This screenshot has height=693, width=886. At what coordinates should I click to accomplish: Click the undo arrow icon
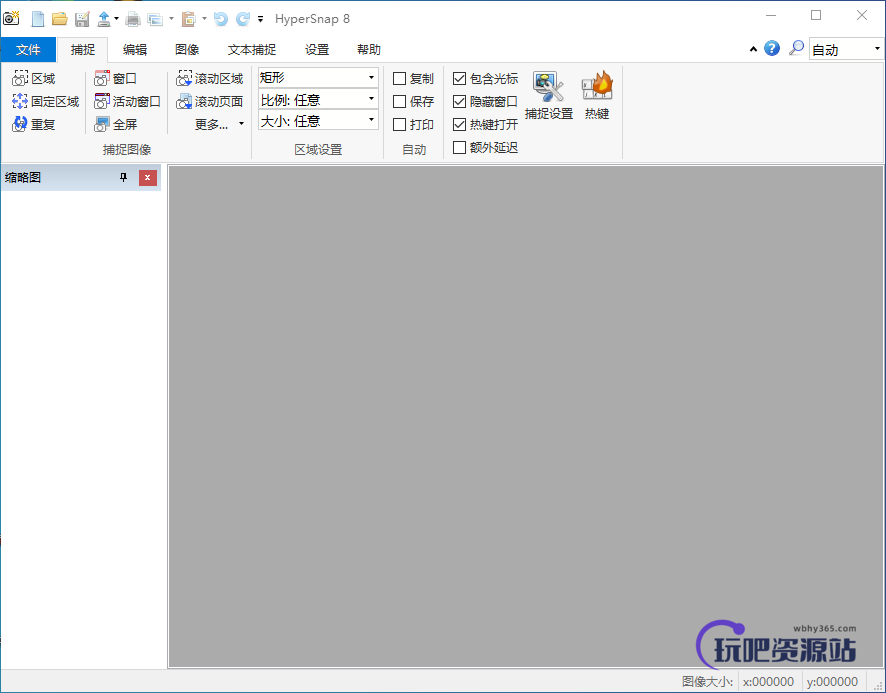221,19
